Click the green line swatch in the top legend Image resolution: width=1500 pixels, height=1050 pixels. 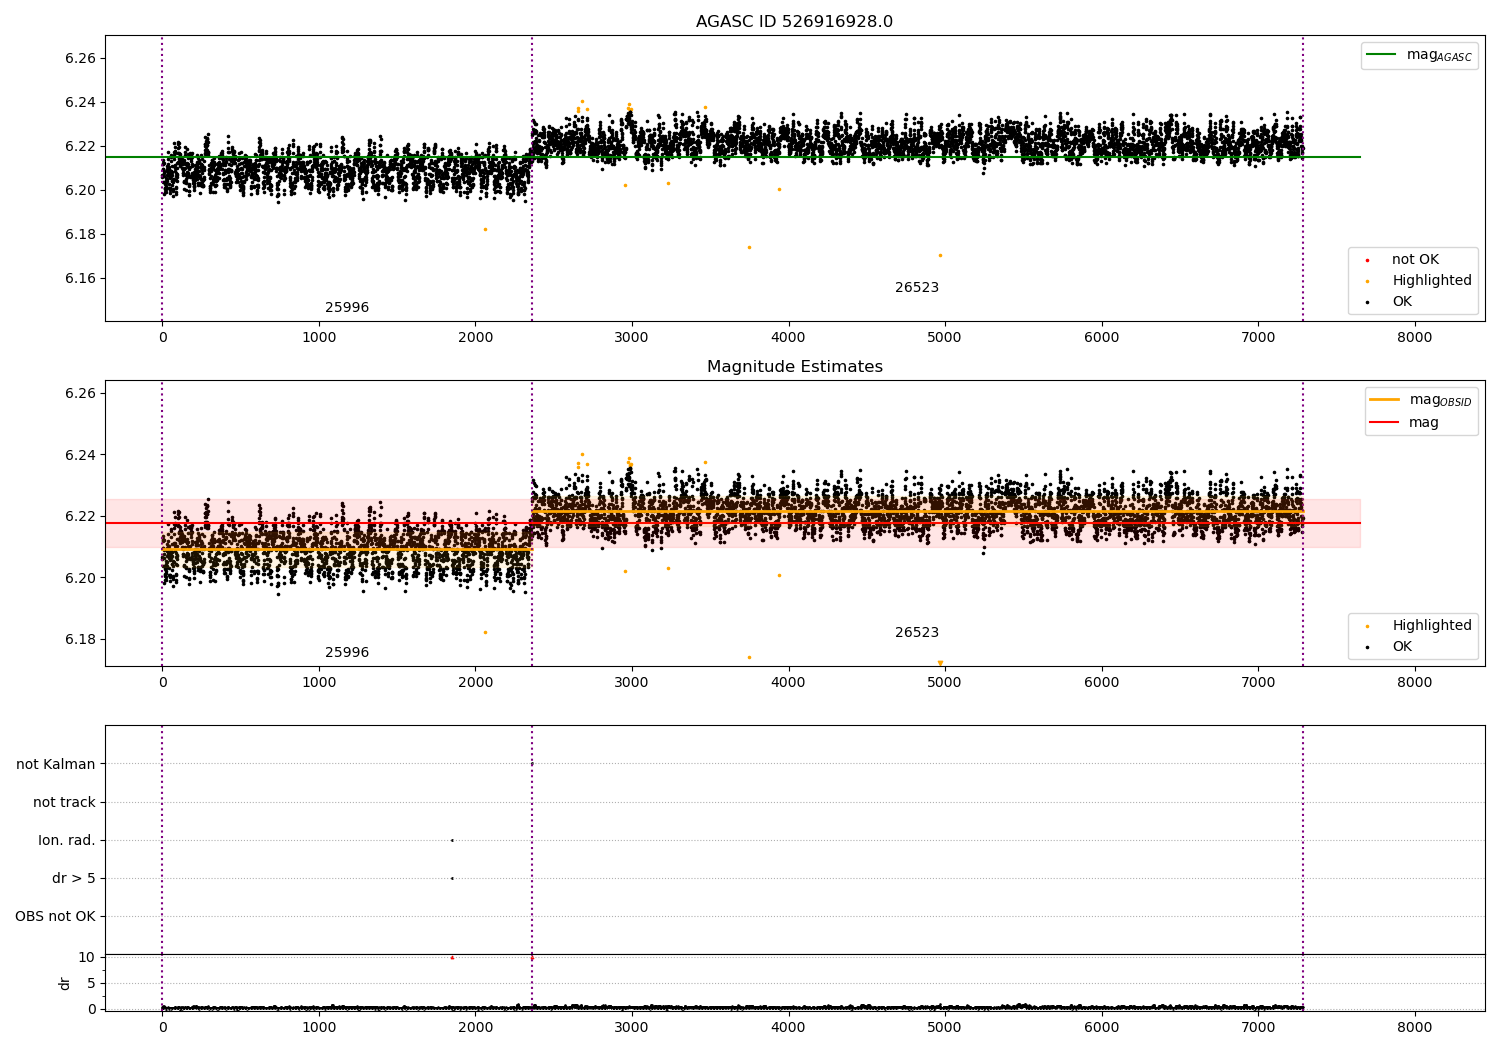[1382, 55]
